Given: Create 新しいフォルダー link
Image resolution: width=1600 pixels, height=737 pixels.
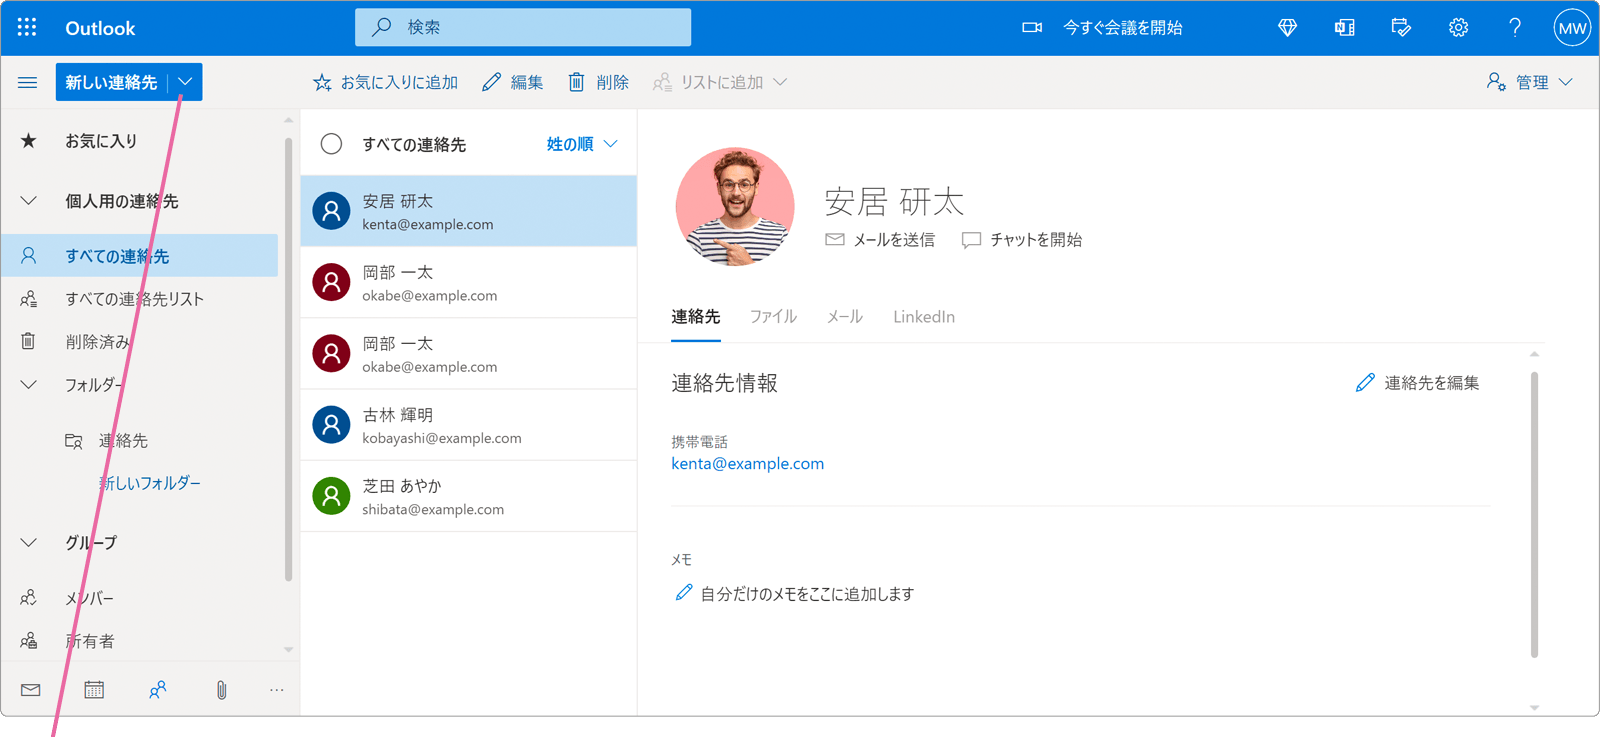Looking at the screenshot, I should (x=150, y=483).
